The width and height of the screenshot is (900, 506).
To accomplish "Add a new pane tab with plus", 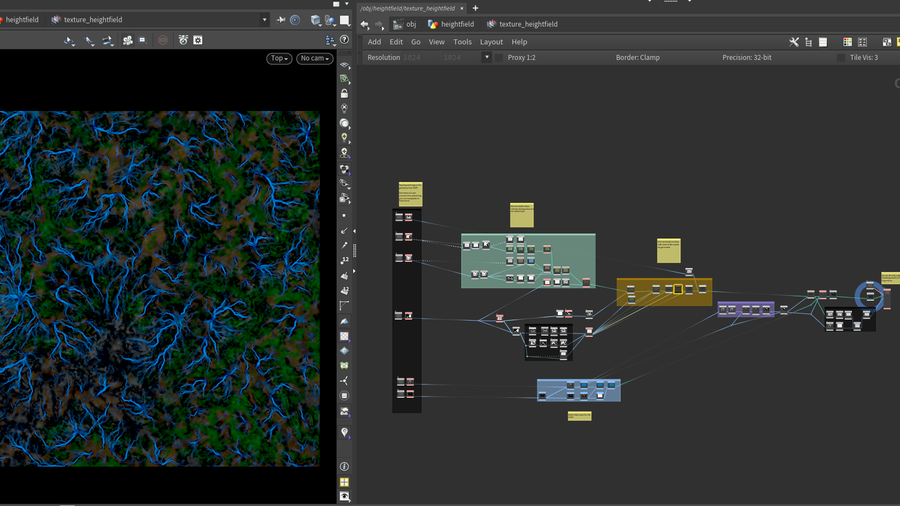I will [475, 8].
